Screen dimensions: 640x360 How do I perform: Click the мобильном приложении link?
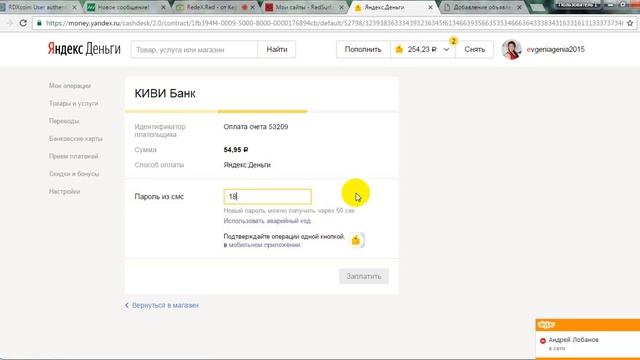[x=264, y=245]
